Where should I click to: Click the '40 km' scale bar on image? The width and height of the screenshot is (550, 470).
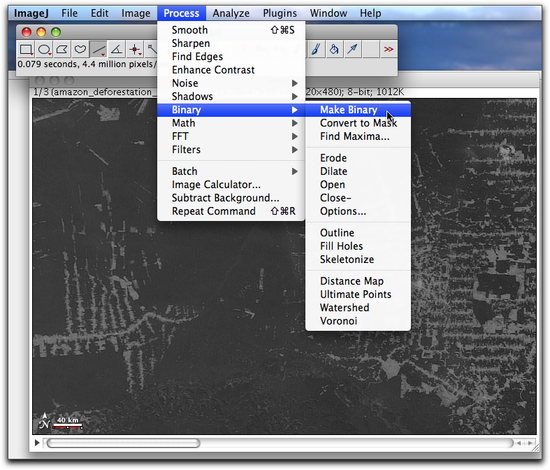(x=68, y=423)
